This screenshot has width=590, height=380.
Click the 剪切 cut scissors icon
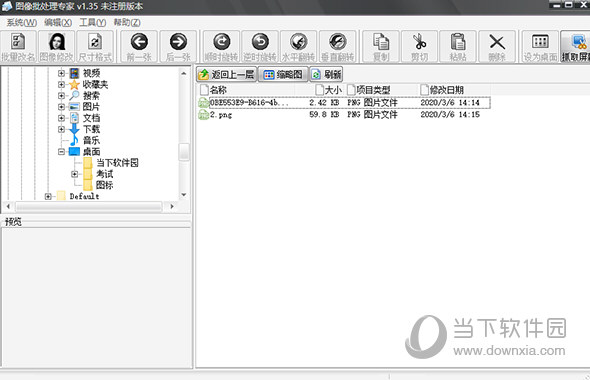tap(419, 46)
